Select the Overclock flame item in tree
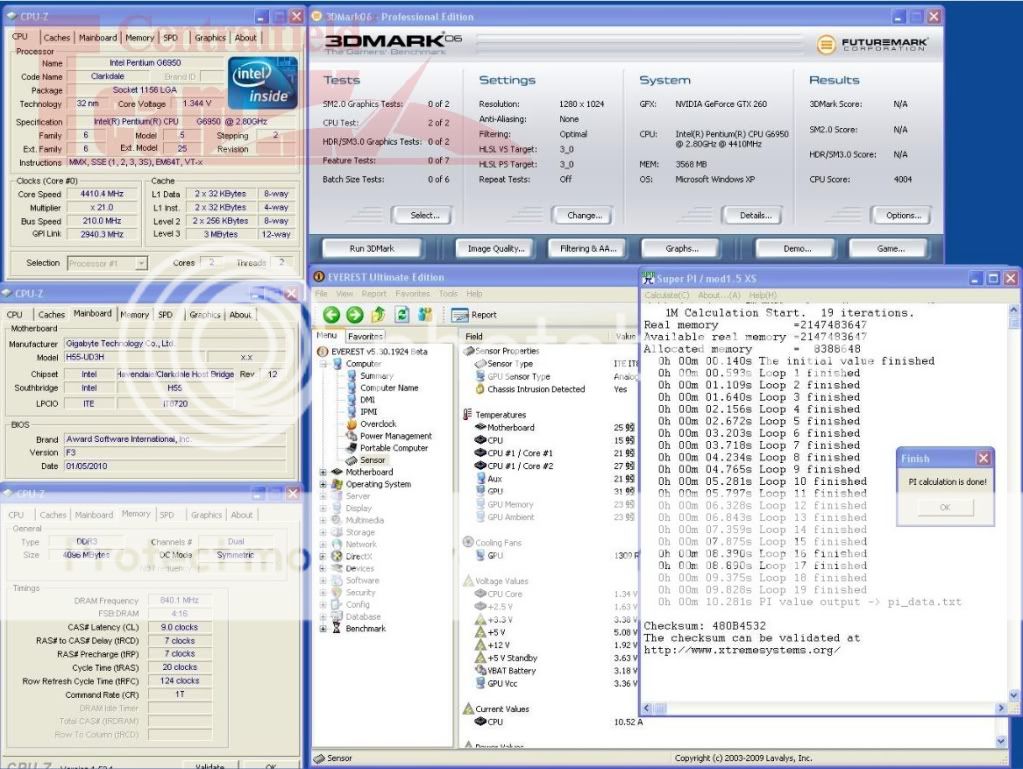The image size is (1023, 769). pos(377,424)
